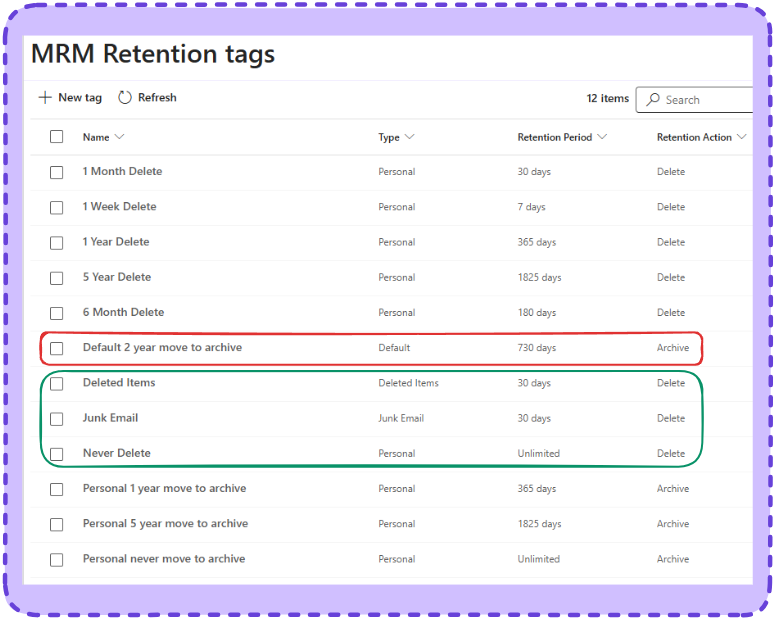Viewport: 774px width, 620px height.
Task: Mark the checkbox for Personal never move to archive
Action: click(57, 560)
